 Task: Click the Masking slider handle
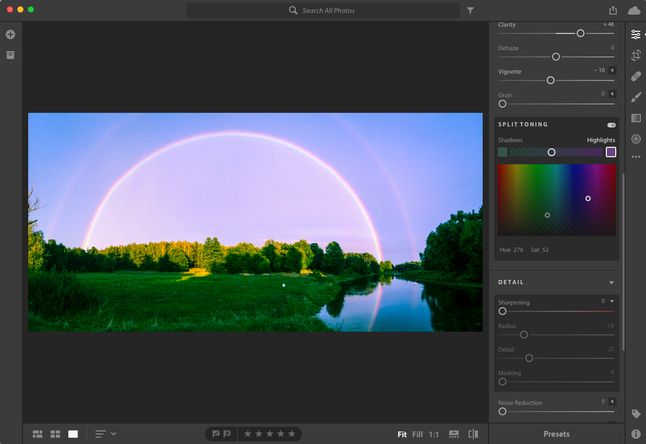click(502, 382)
